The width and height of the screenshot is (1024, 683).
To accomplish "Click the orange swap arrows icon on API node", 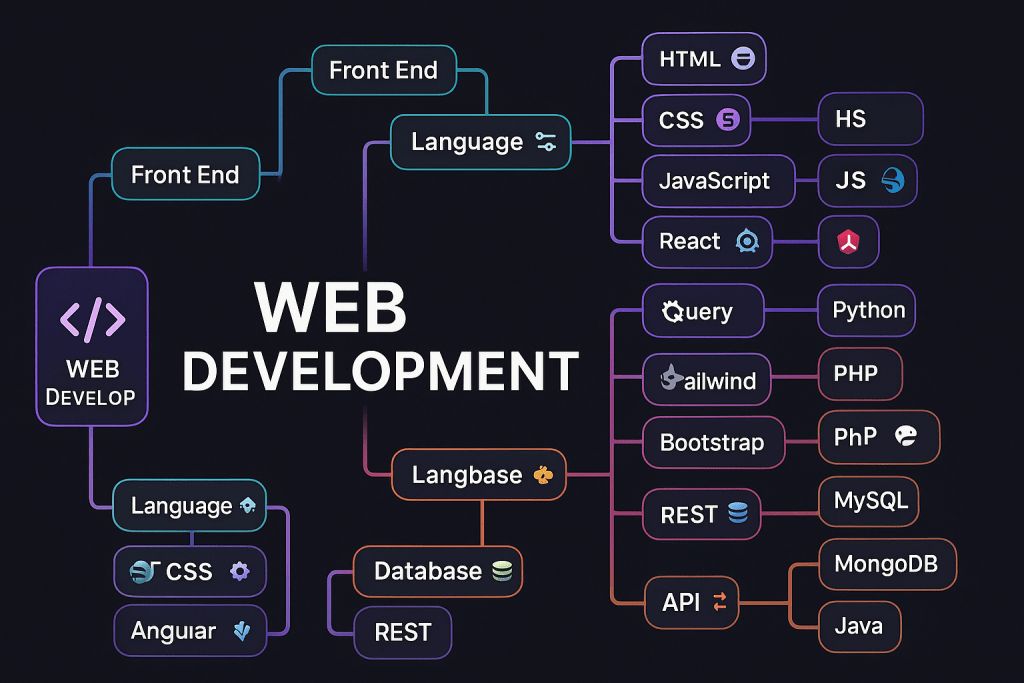I will tap(721, 602).
